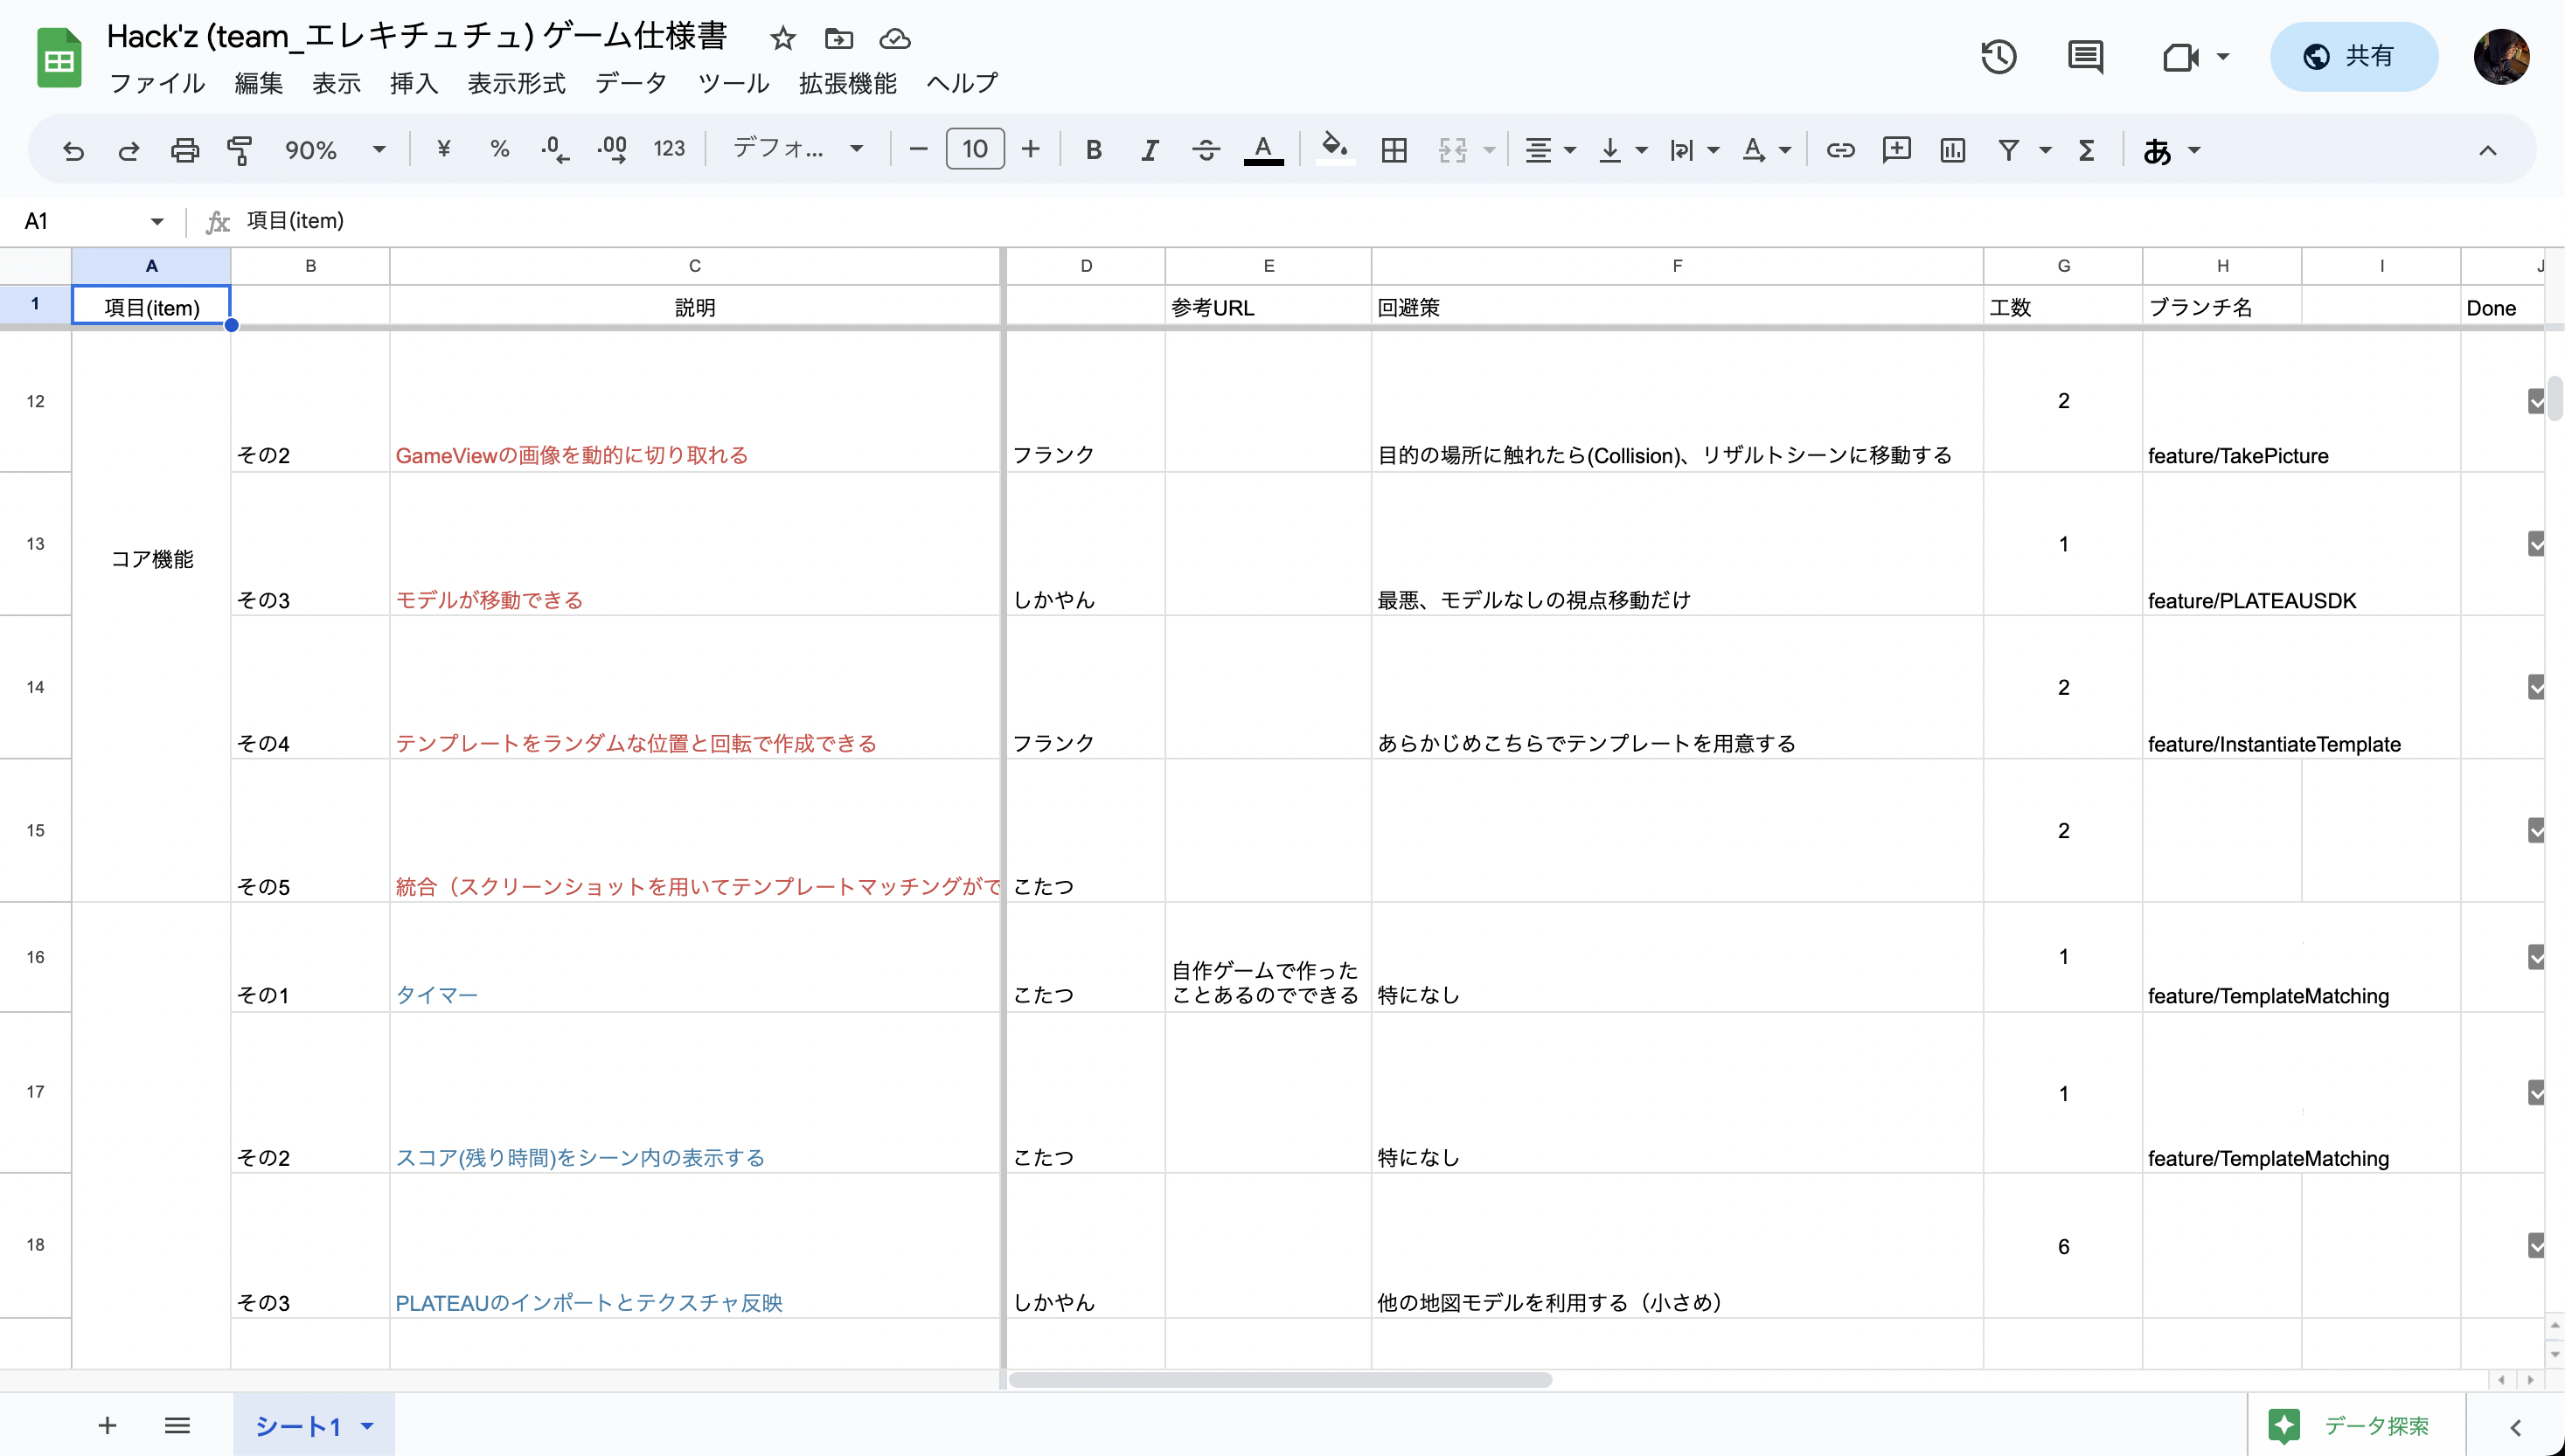Insert a comment on the cell

point(1896,150)
